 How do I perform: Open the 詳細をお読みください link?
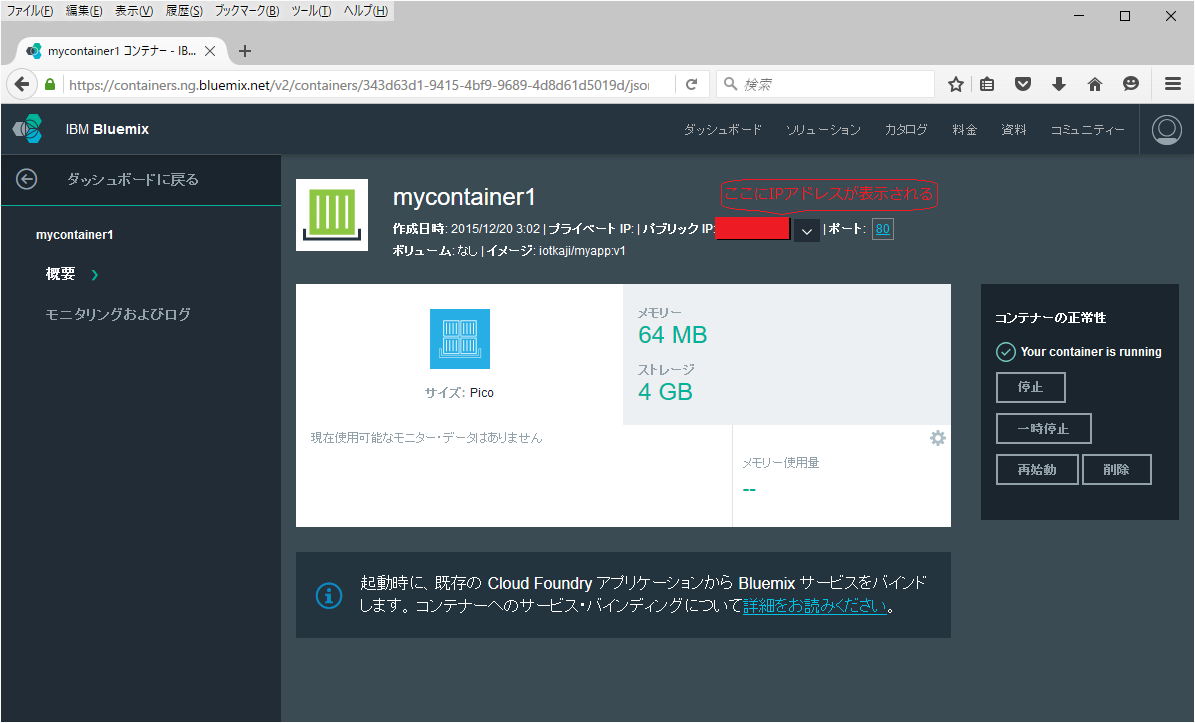tap(815, 606)
